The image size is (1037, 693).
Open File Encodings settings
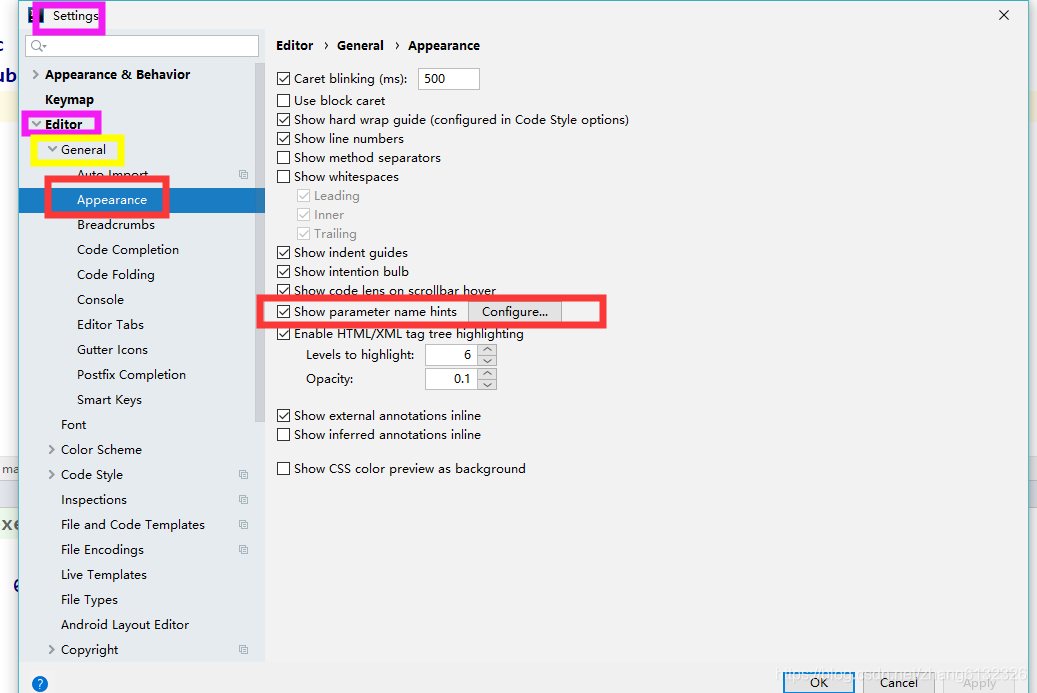pyautogui.click(x=103, y=550)
